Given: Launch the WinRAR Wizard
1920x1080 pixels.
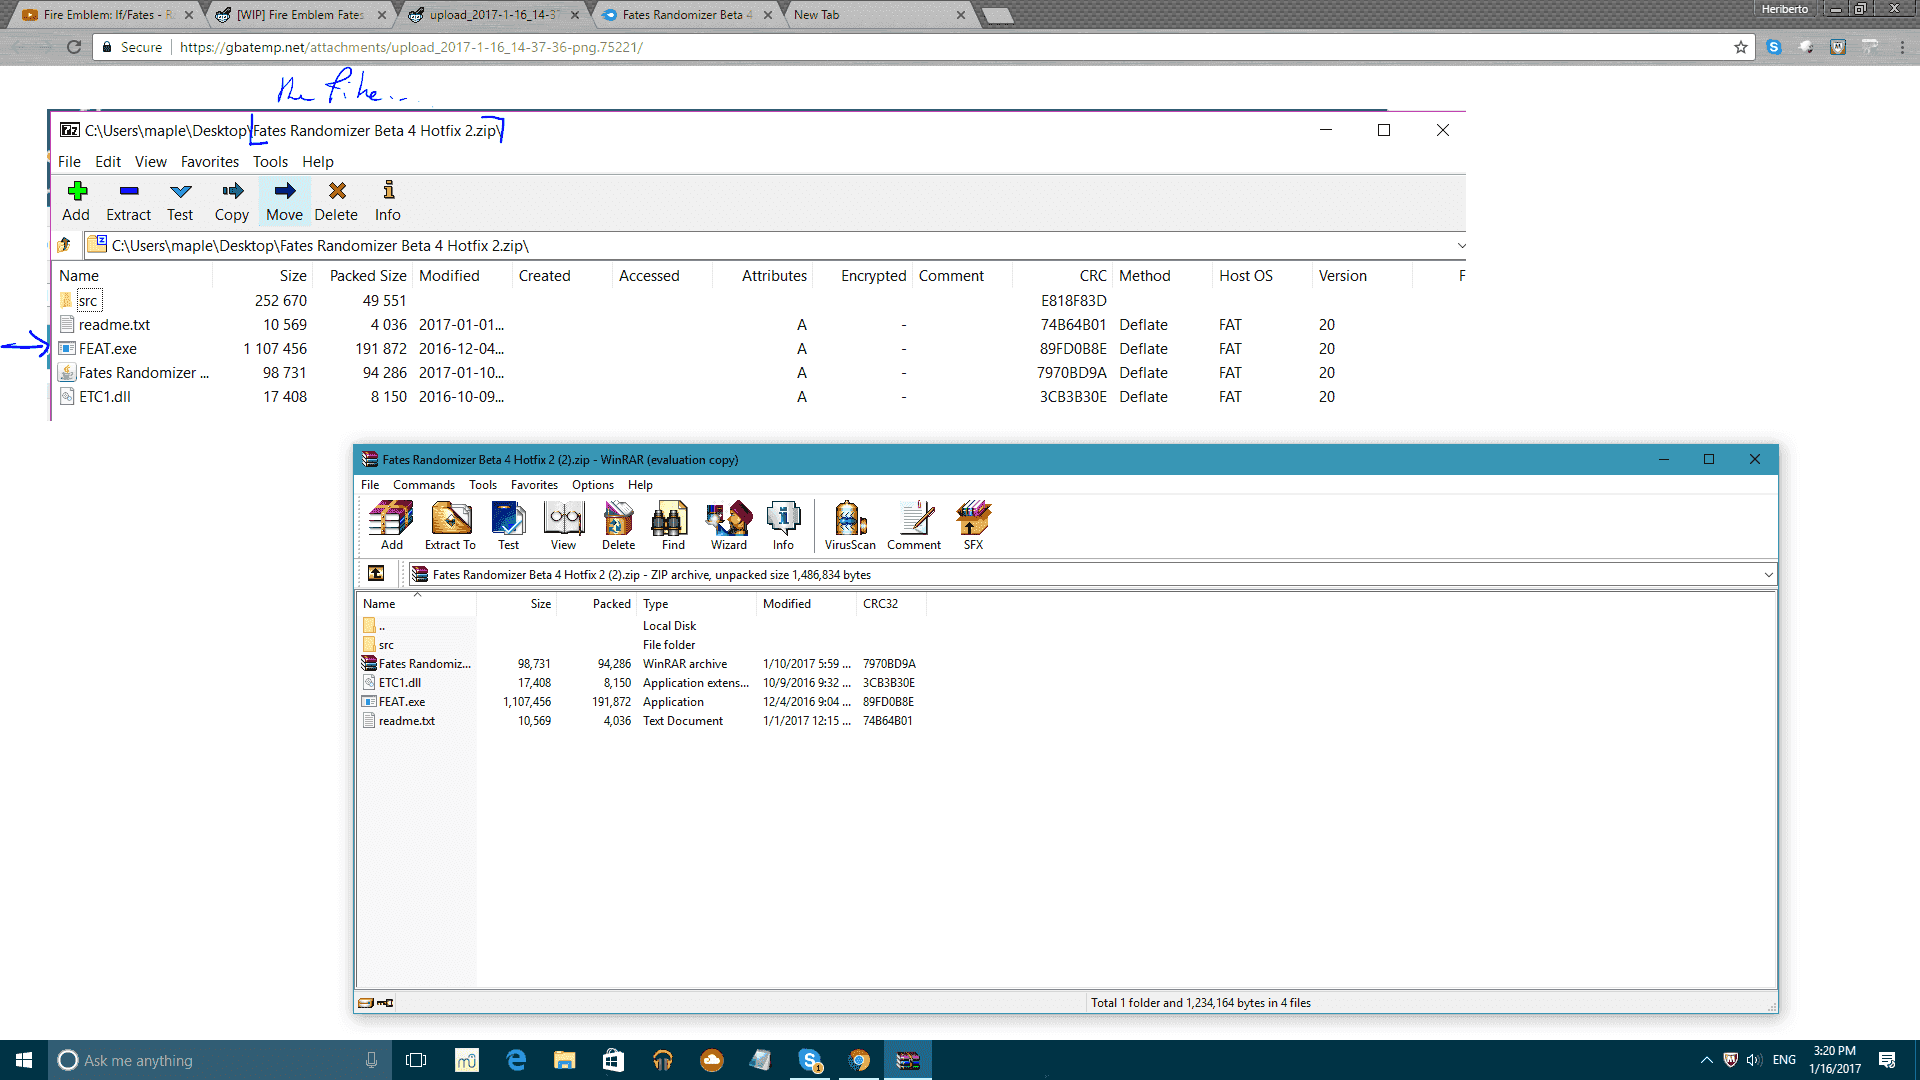Looking at the screenshot, I should tap(729, 525).
